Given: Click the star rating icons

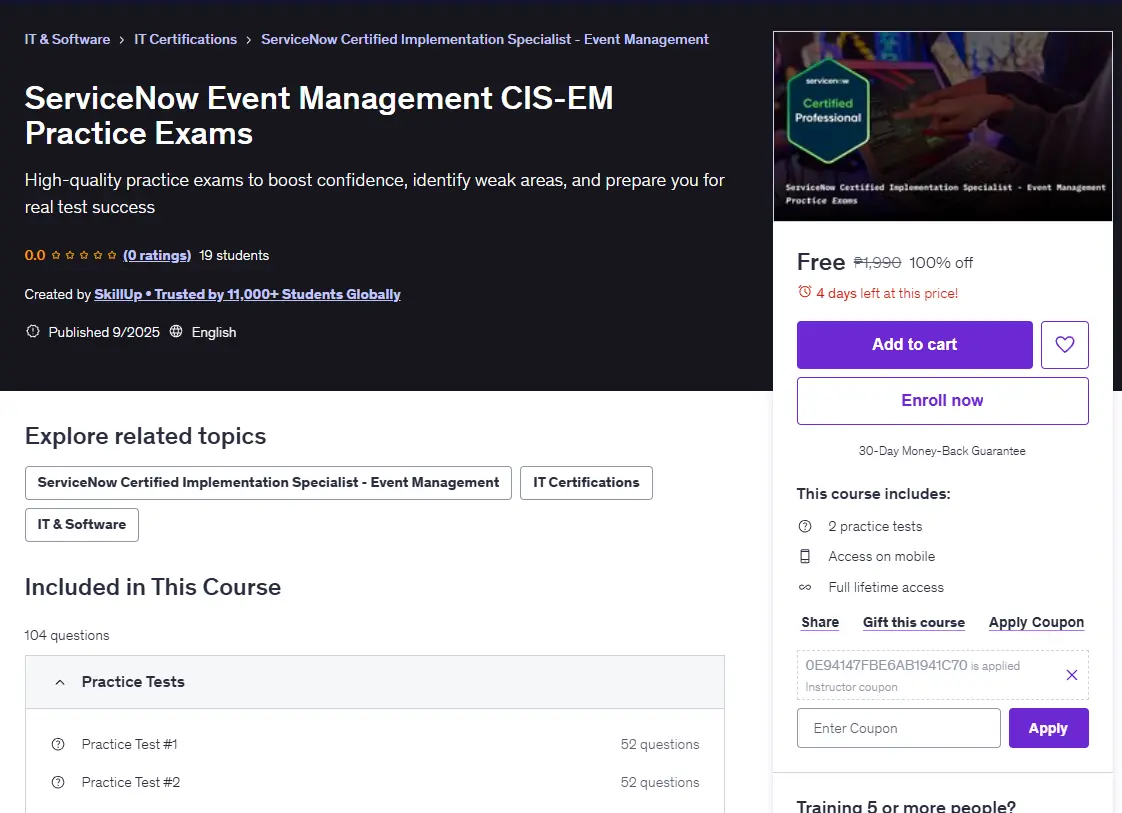Looking at the screenshot, I should (x=84, y=255).
